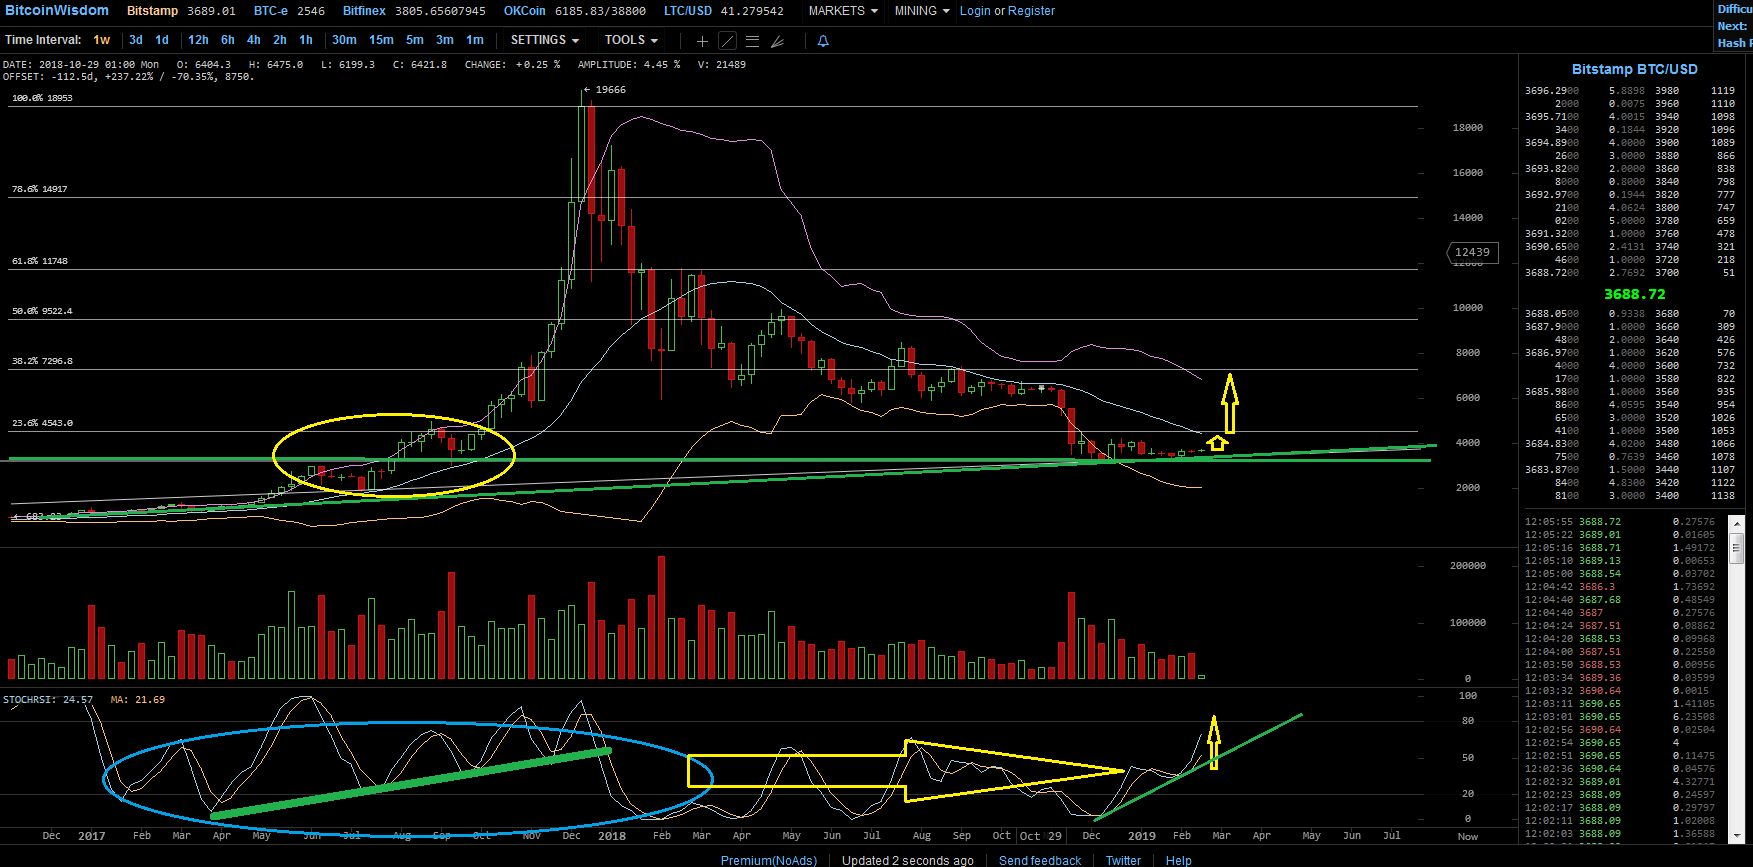Click the 100.0% 18953 Fibonacci level label
Viewport: 1753px width, 867px height.
42,98
